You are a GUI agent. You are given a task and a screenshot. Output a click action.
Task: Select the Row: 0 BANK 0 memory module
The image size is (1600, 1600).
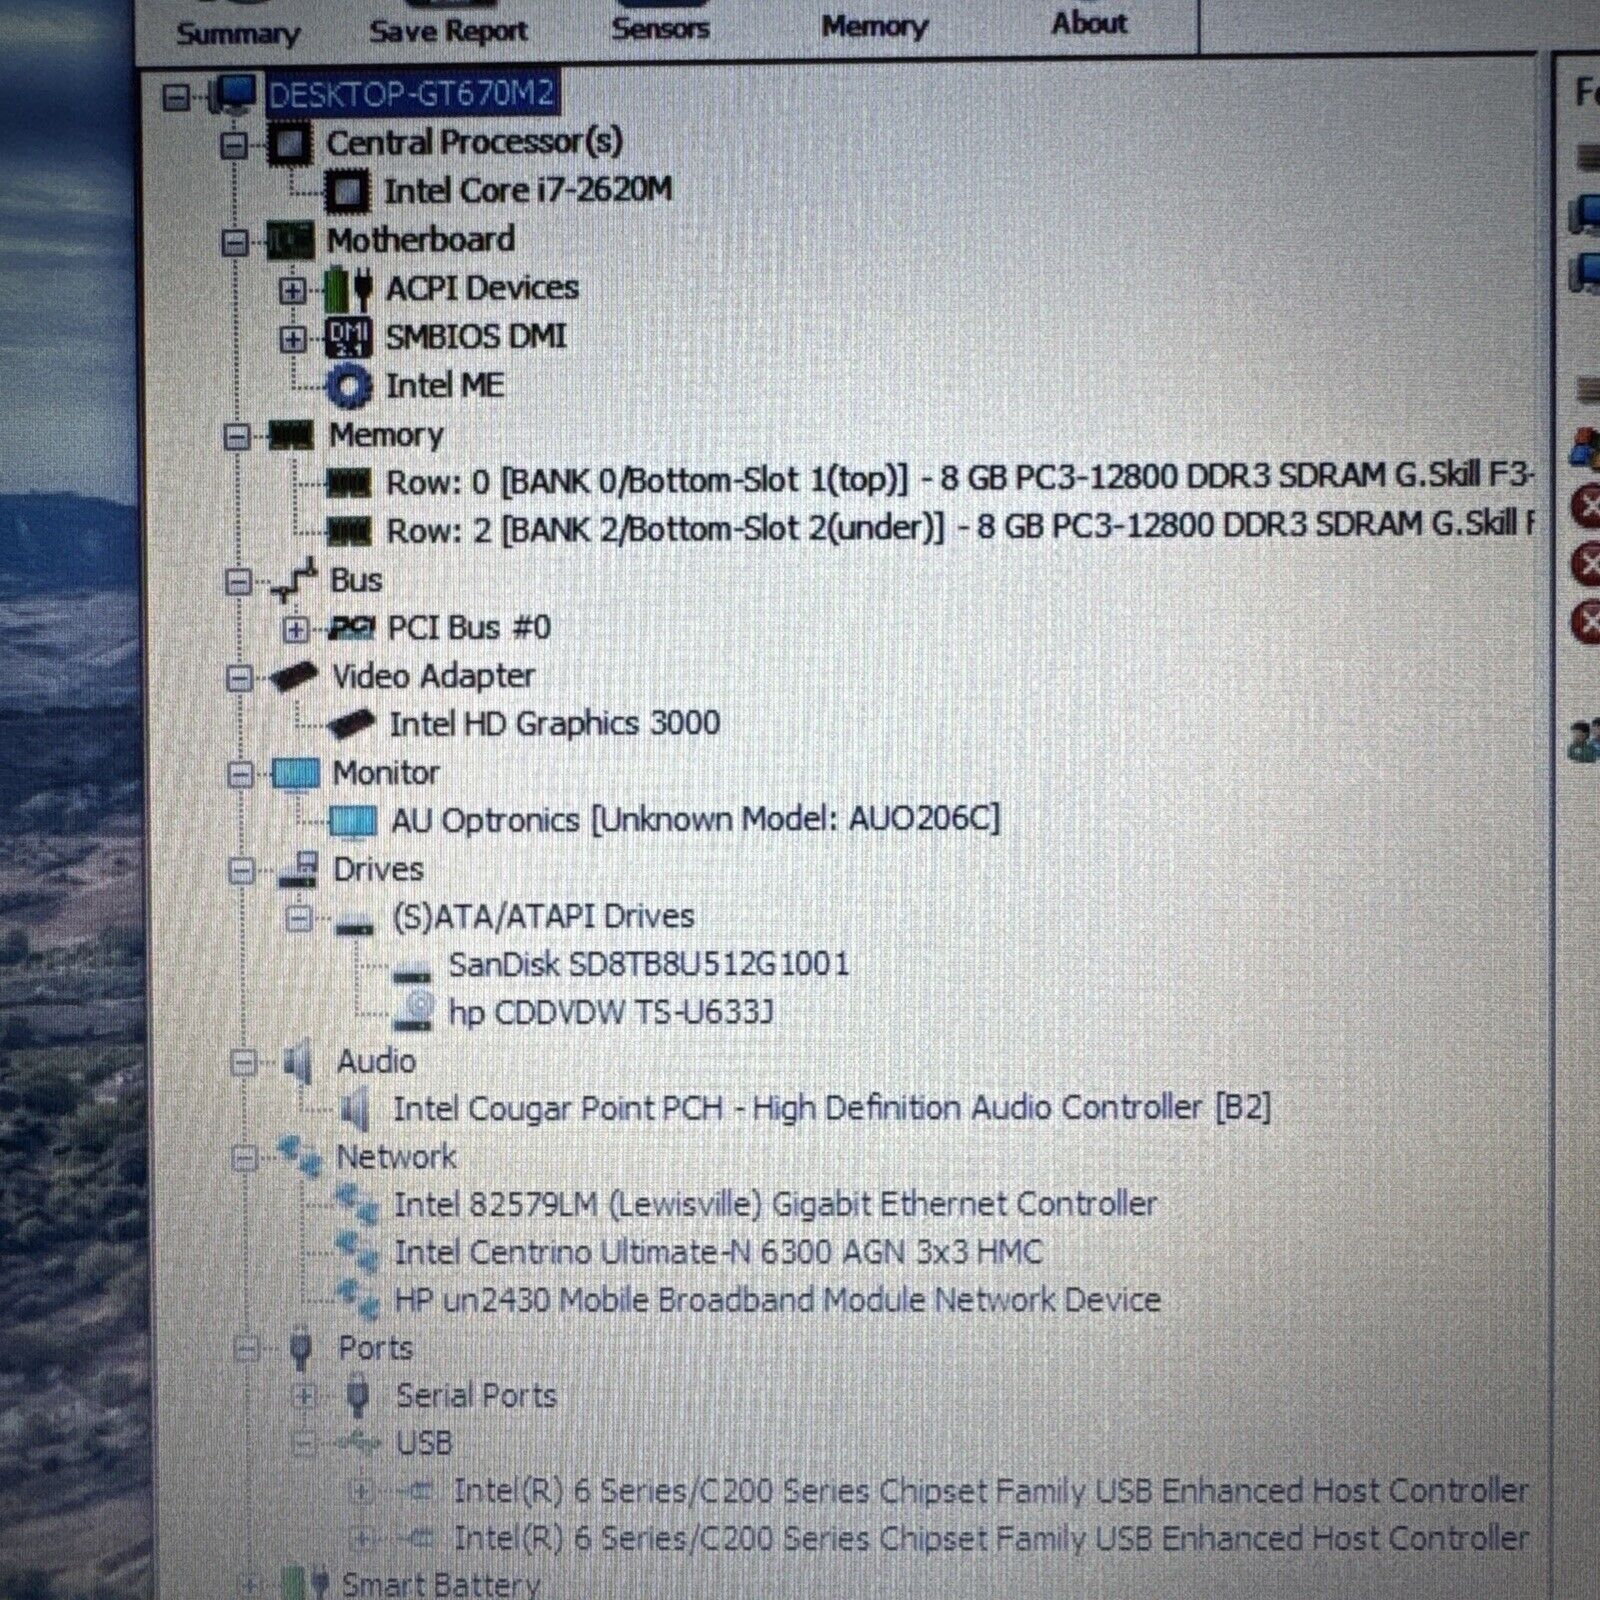(960, 481)
